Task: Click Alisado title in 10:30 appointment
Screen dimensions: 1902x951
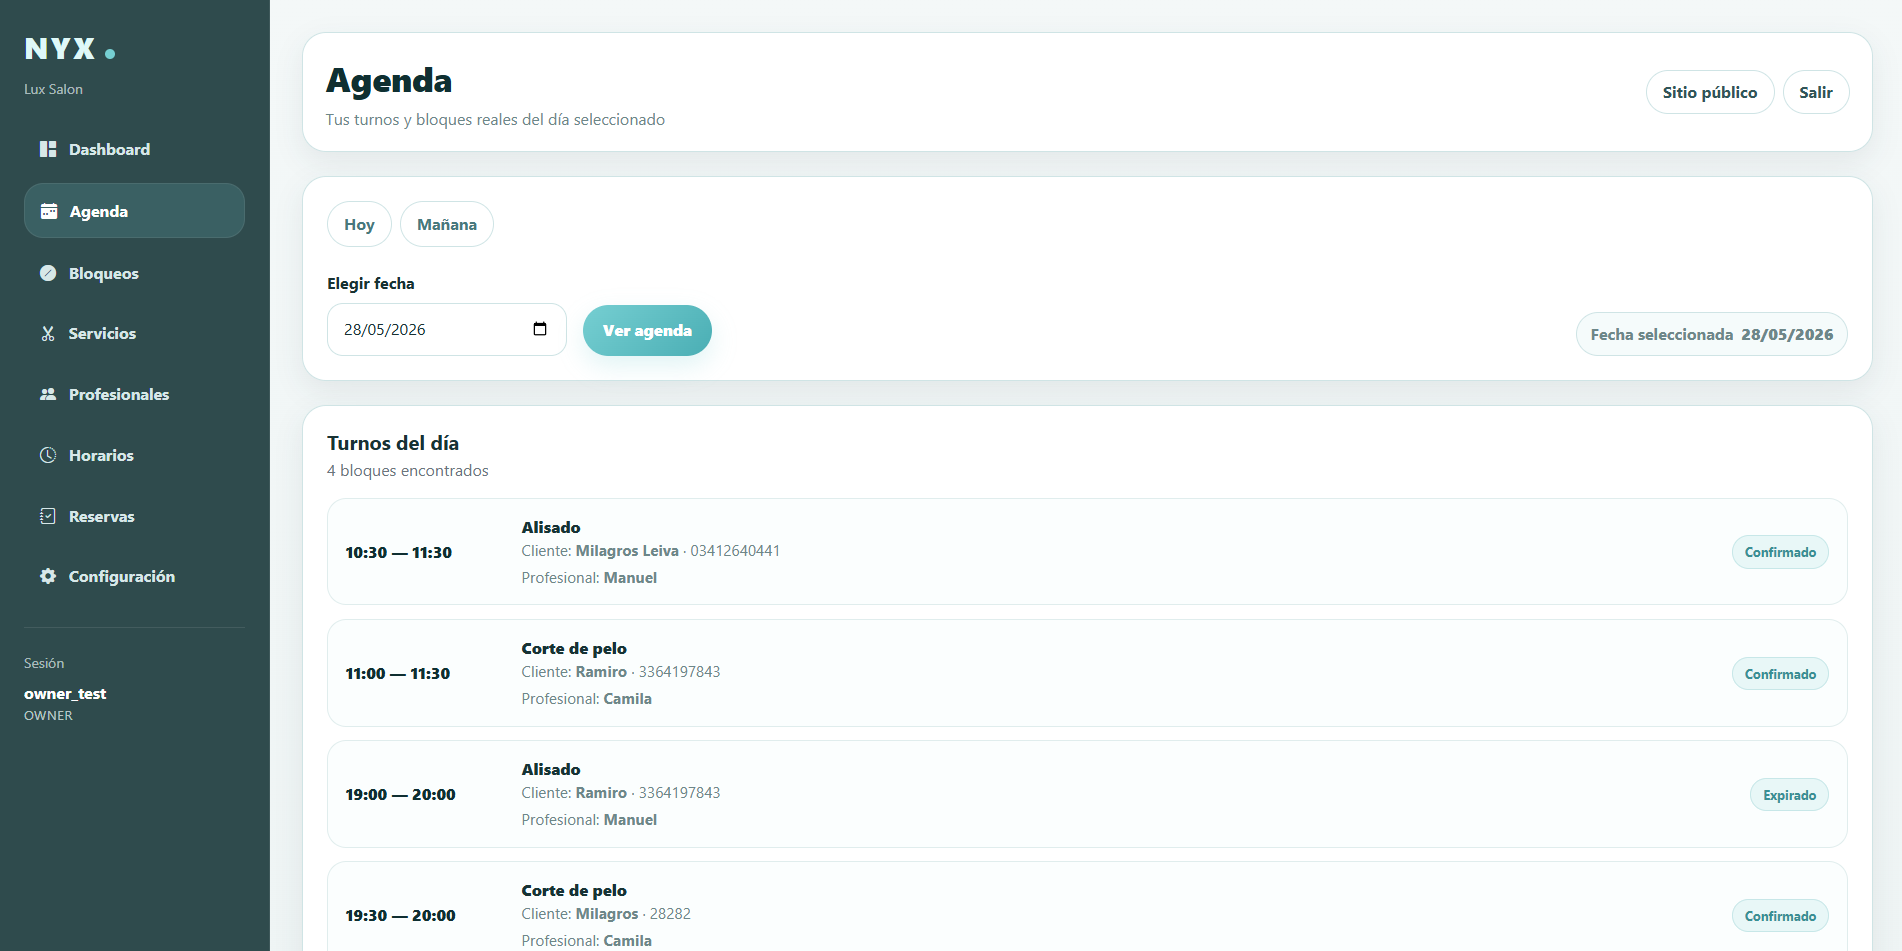Action: (x=551, y=527)
